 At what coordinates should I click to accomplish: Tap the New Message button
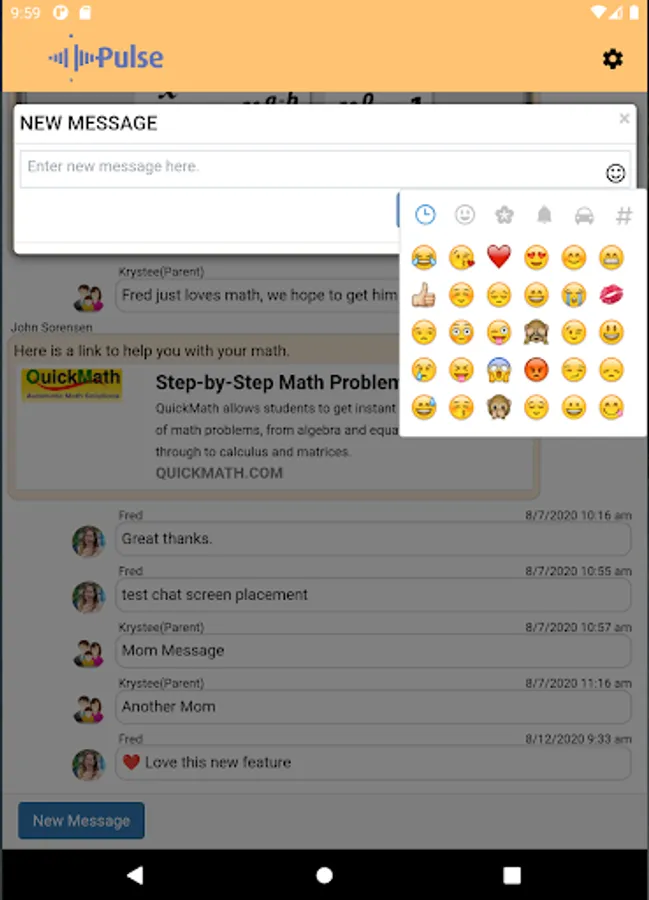click(81, 820)
